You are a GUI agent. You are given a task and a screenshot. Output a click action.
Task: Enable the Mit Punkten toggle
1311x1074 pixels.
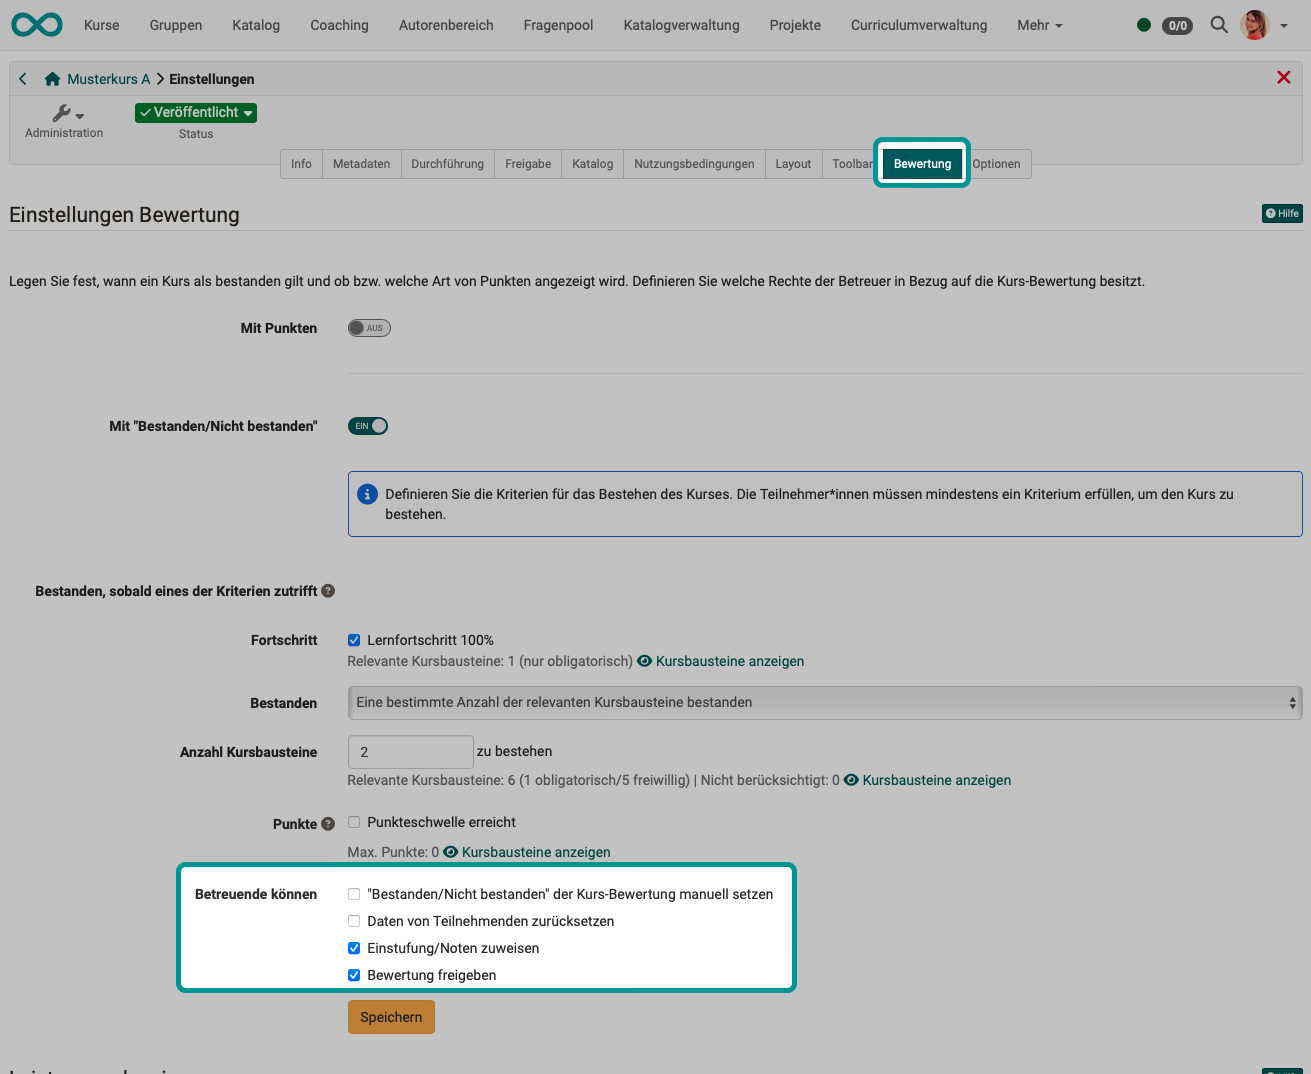(x=368, y=327)
